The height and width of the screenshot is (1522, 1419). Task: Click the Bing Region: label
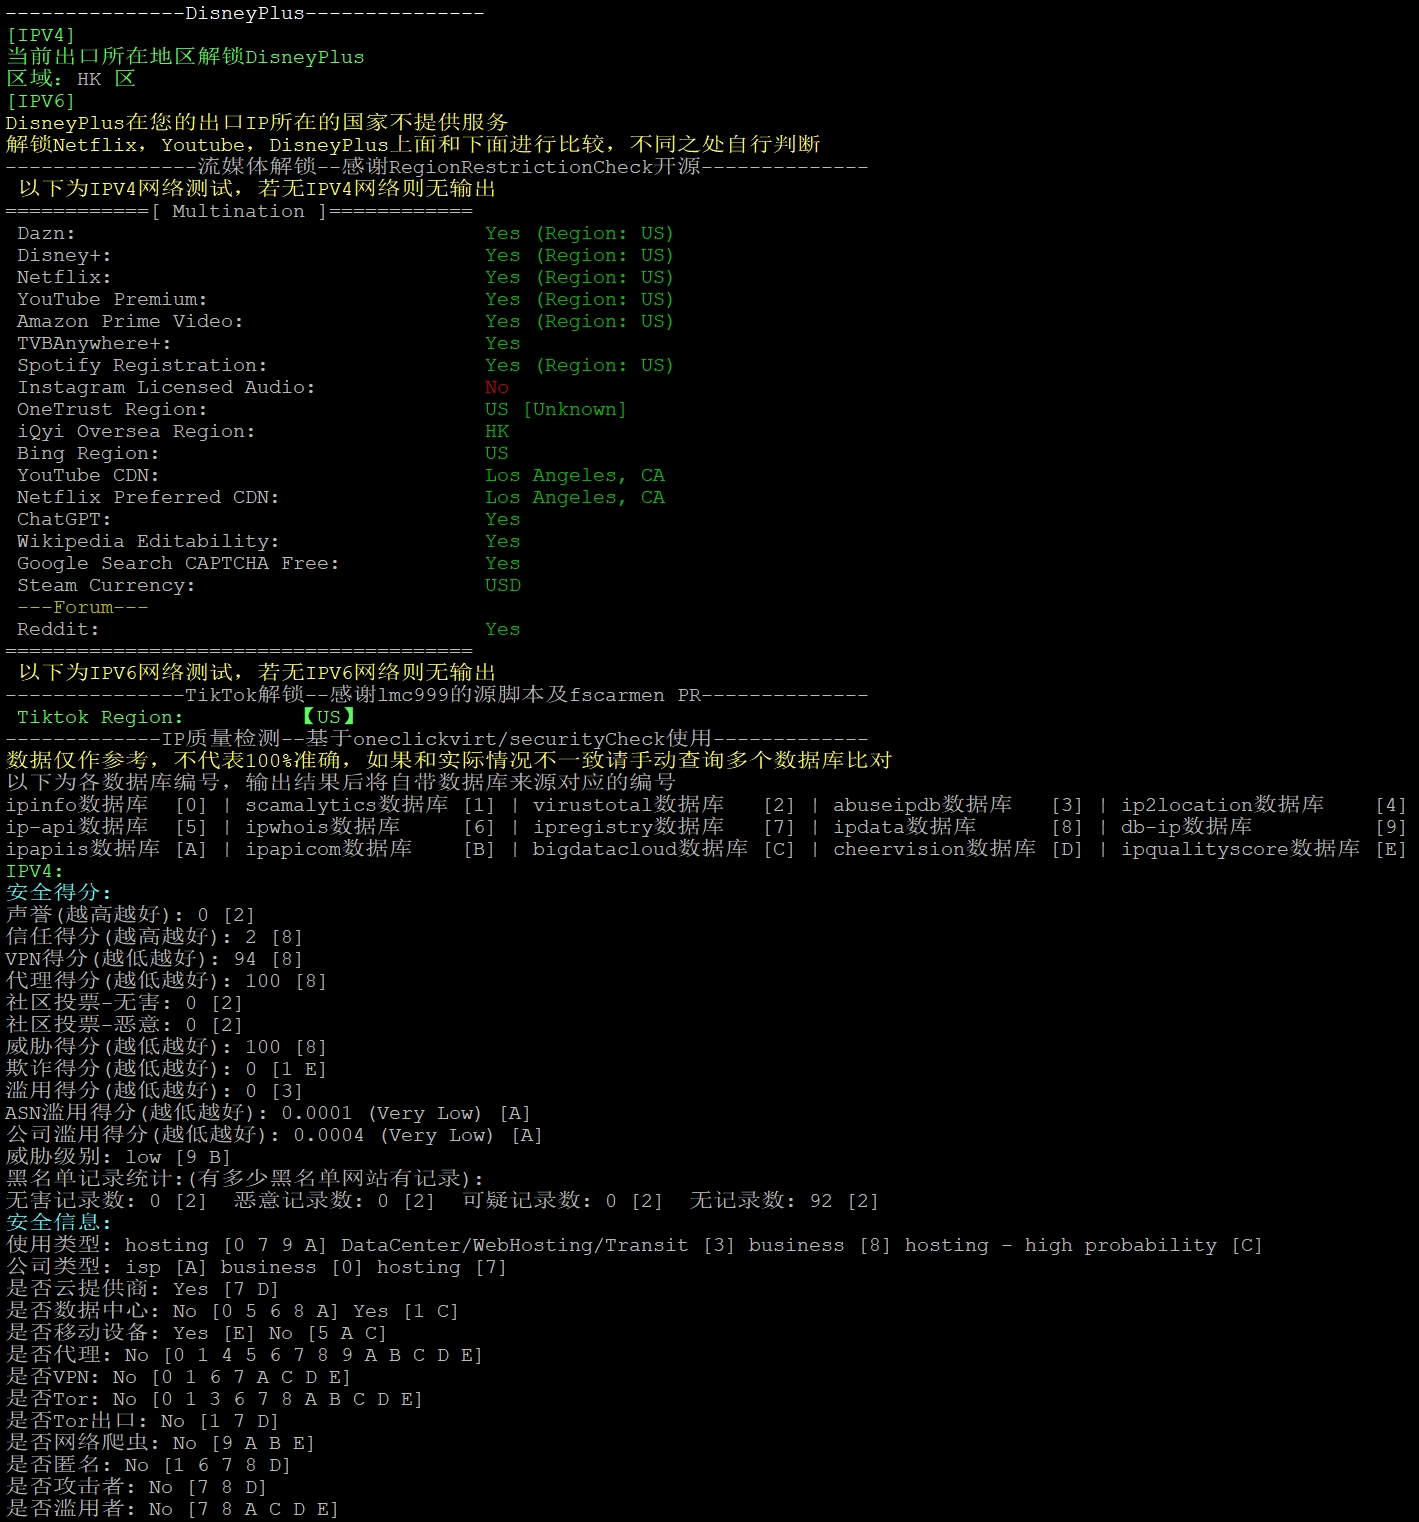pyautogui.click(x=88, y=453)
